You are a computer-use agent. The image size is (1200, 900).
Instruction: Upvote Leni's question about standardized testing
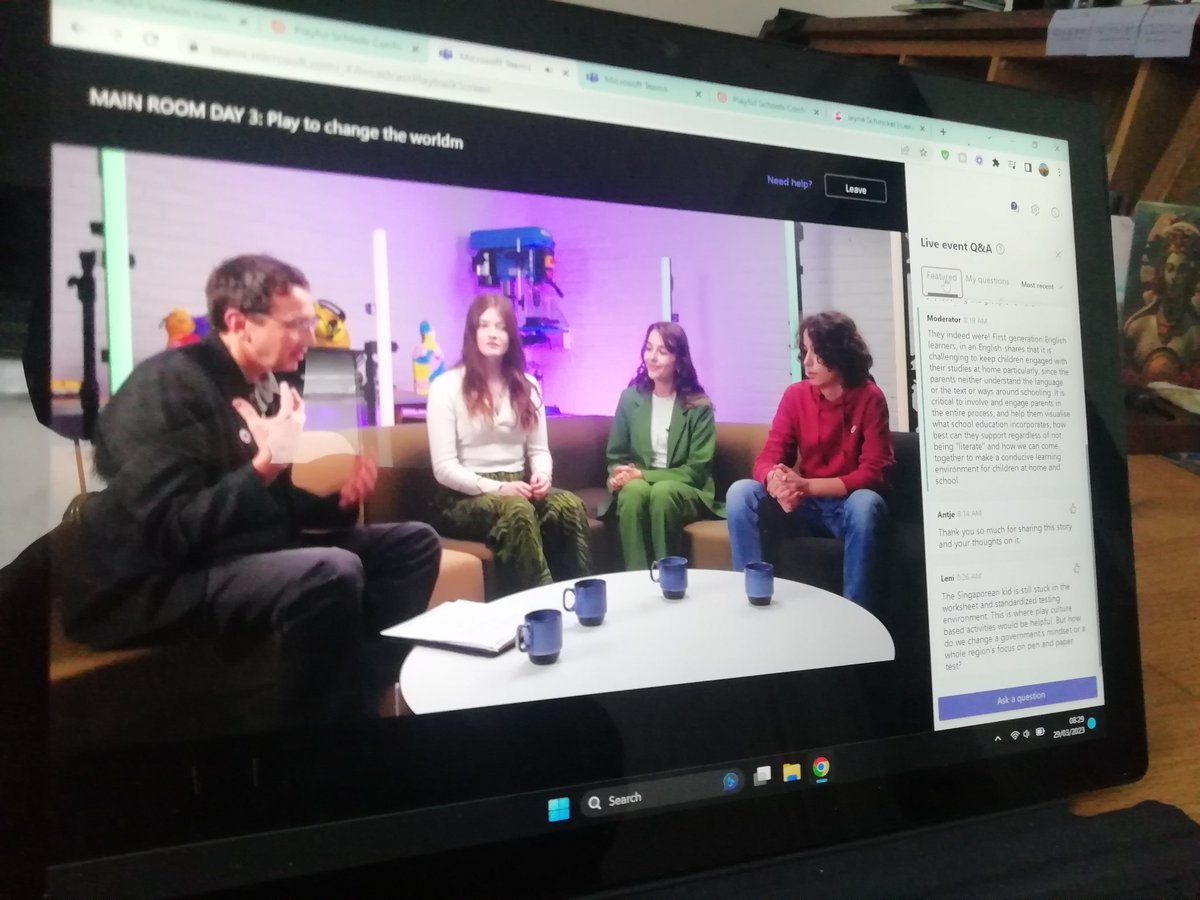1077,568
